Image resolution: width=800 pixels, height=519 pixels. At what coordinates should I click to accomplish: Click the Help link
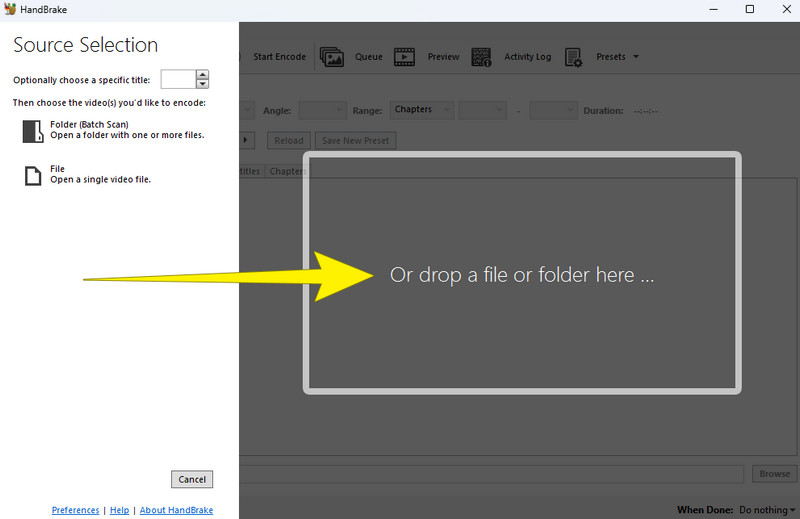tap(119, 510)
